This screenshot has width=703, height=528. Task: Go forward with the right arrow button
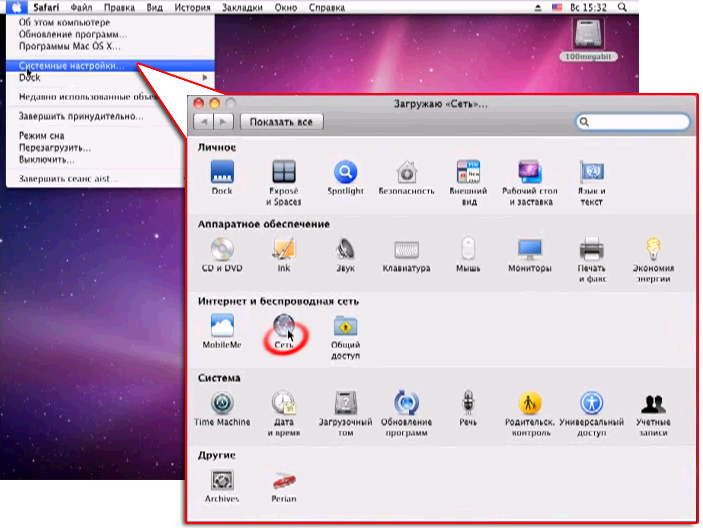223,122
